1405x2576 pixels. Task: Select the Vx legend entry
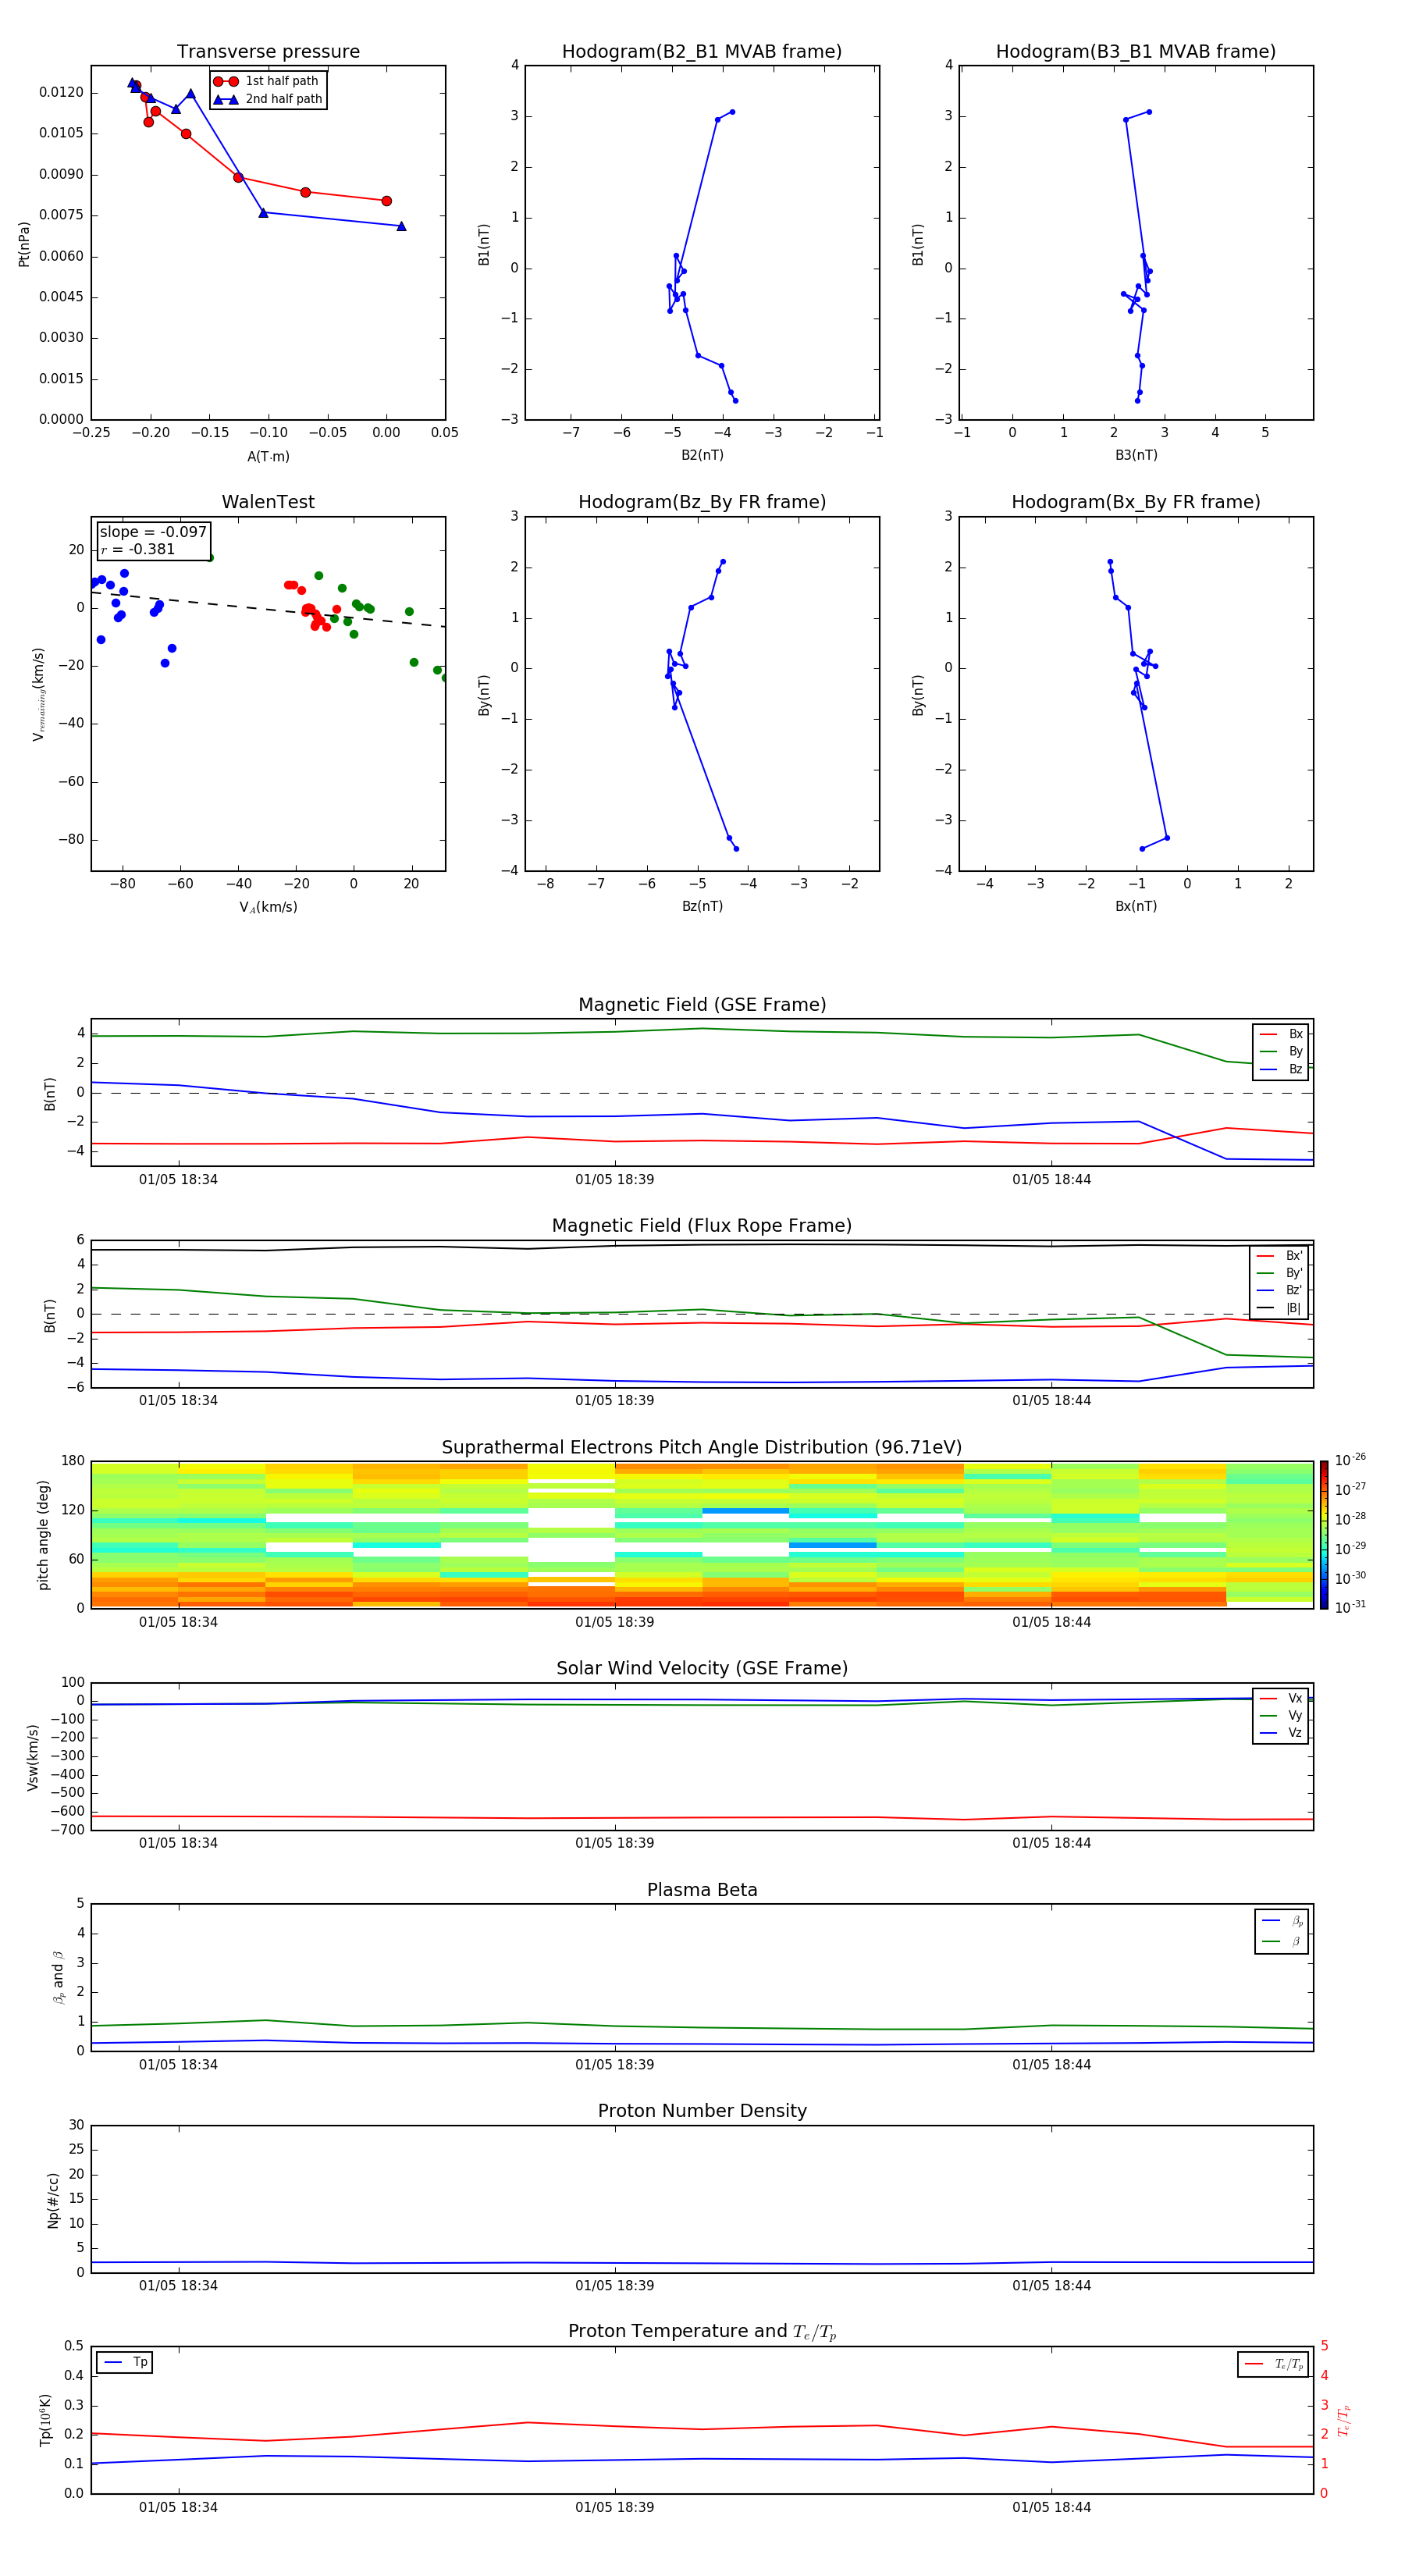[x=1281, y=1698]
